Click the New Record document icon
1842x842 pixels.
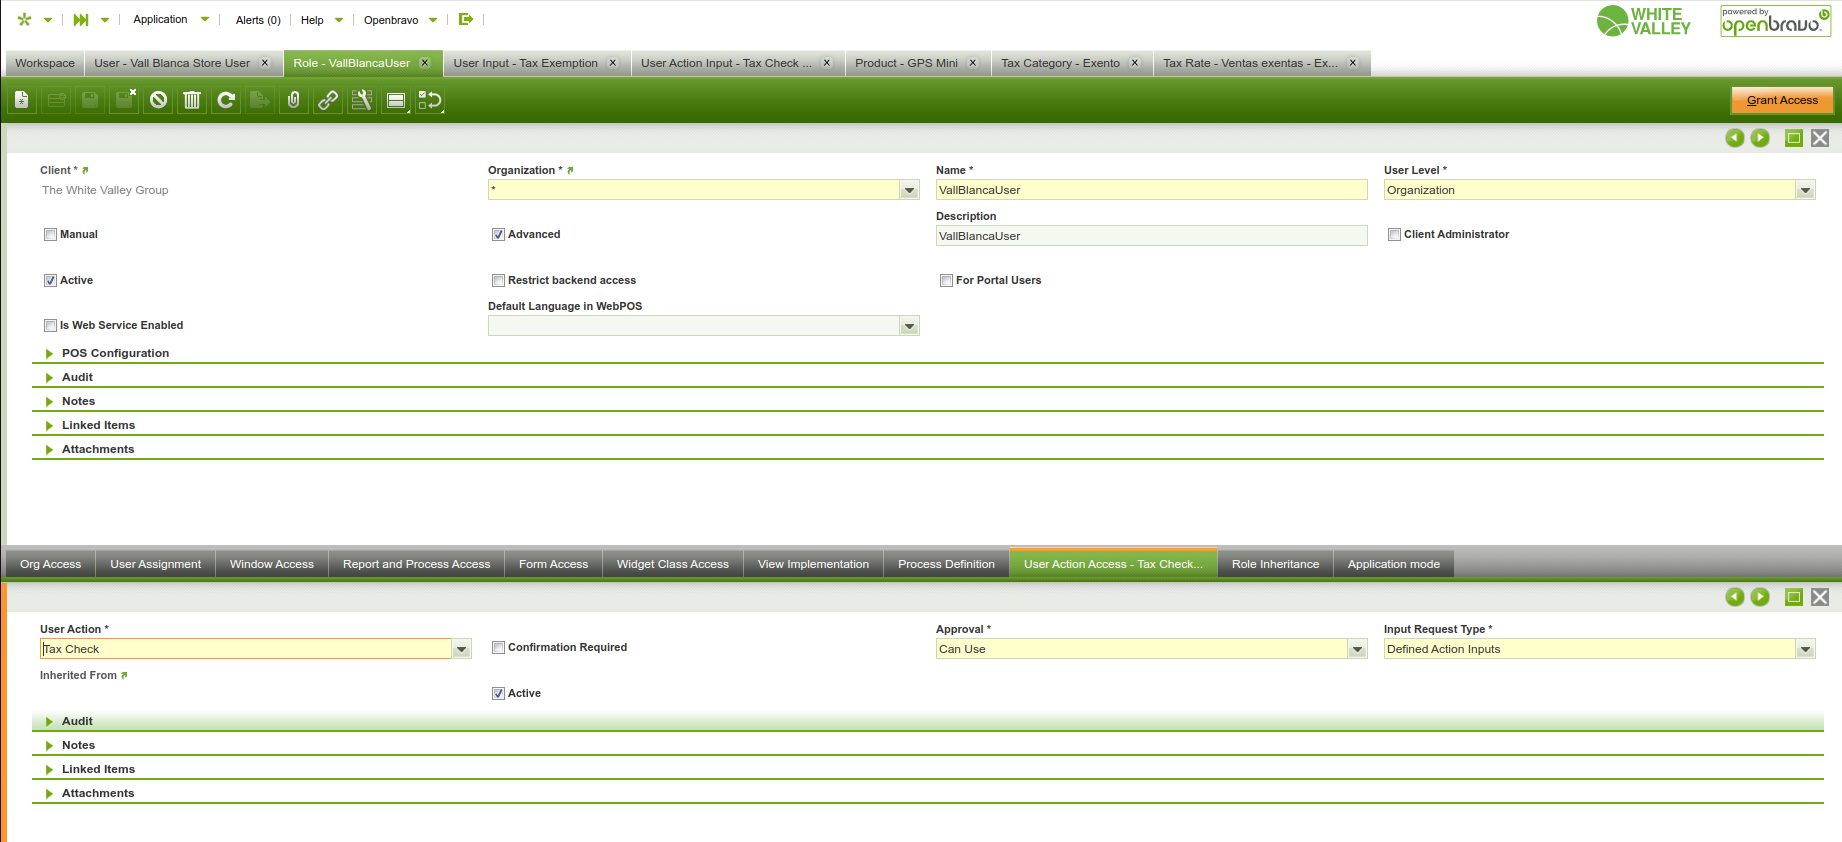pyautogui.click(x=22, y=100)
